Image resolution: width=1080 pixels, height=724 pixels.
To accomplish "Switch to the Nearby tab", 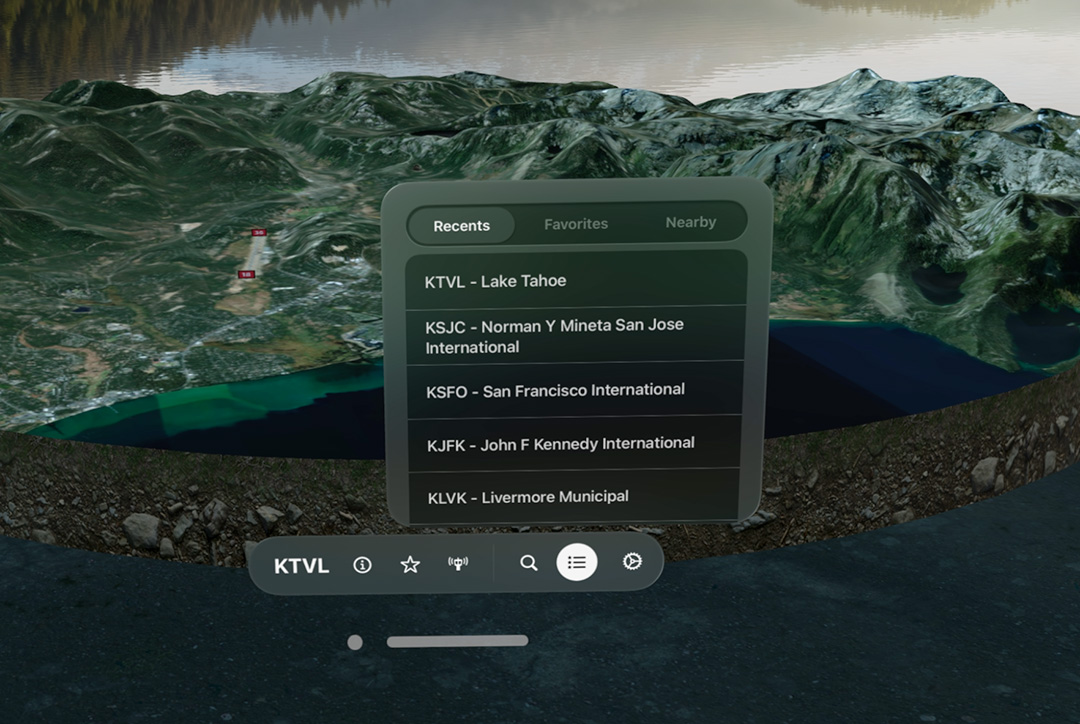I will point(691,223).
